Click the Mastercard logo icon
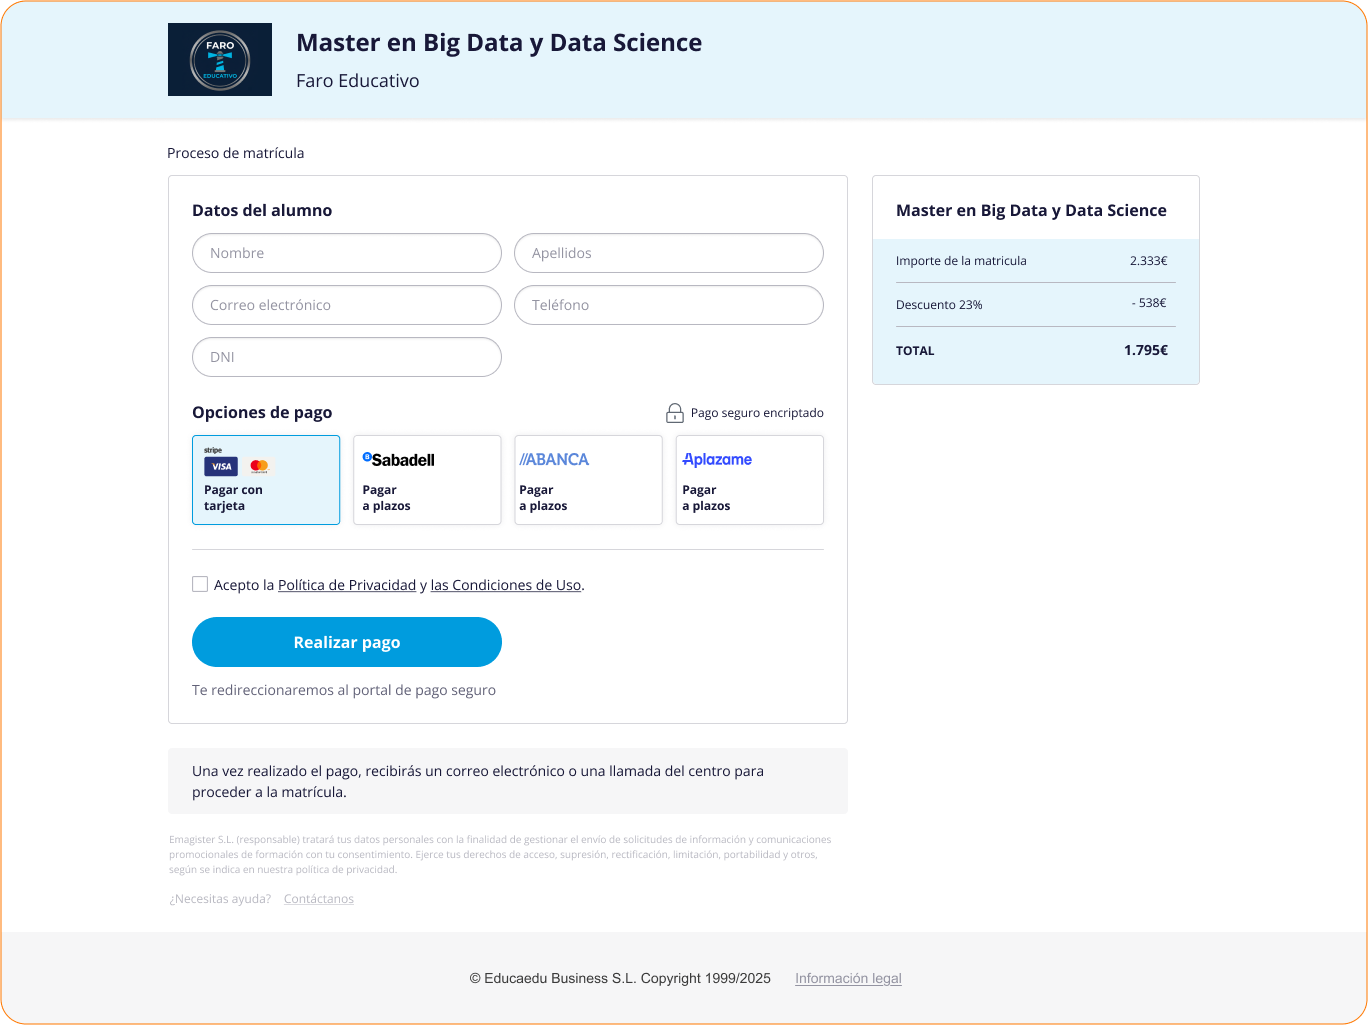Image resolution: width=1368 pixels, height=1025 pixels. tap(259, 467)
